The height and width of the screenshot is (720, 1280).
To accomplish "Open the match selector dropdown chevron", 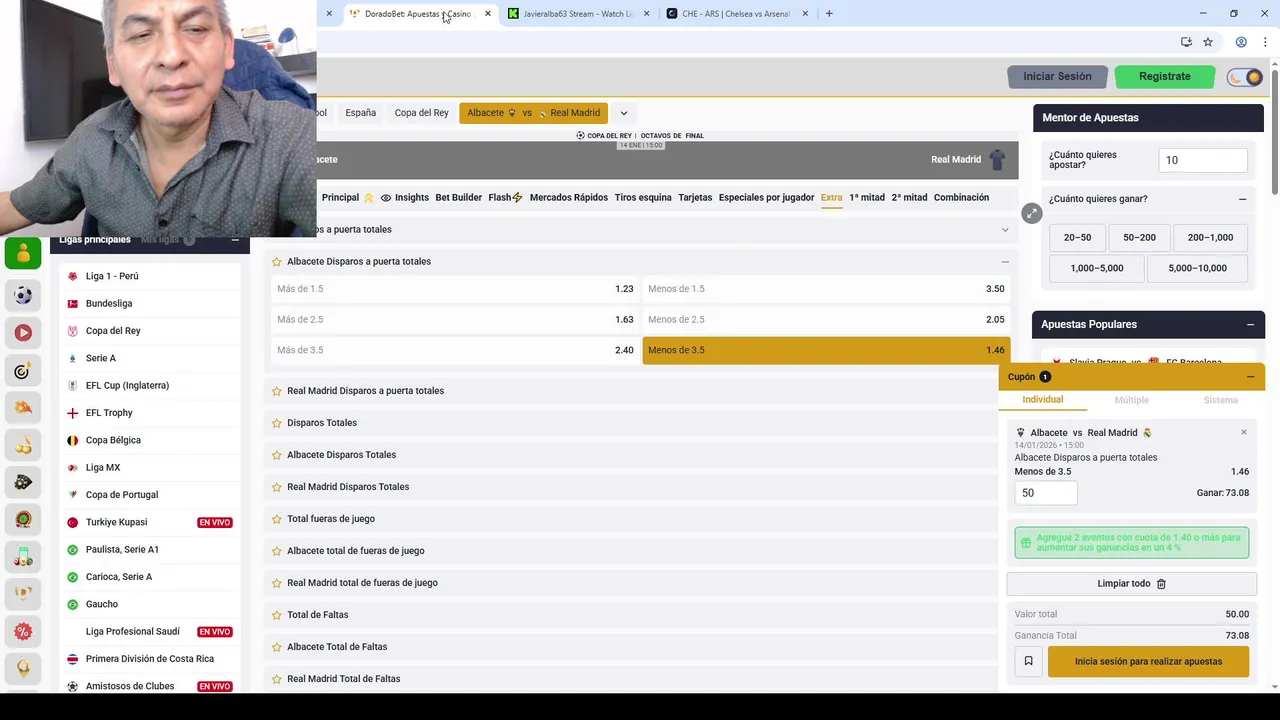I will pos(624,113).
